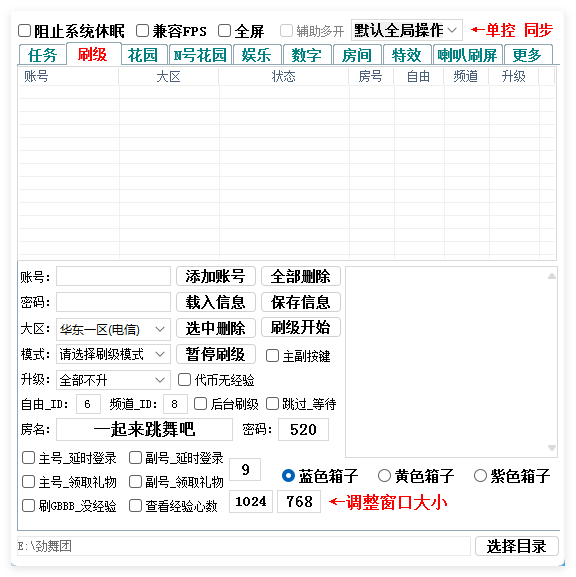
Task: Check the 副号_领取礼物 checkbox
Action: tap(135, 481)
